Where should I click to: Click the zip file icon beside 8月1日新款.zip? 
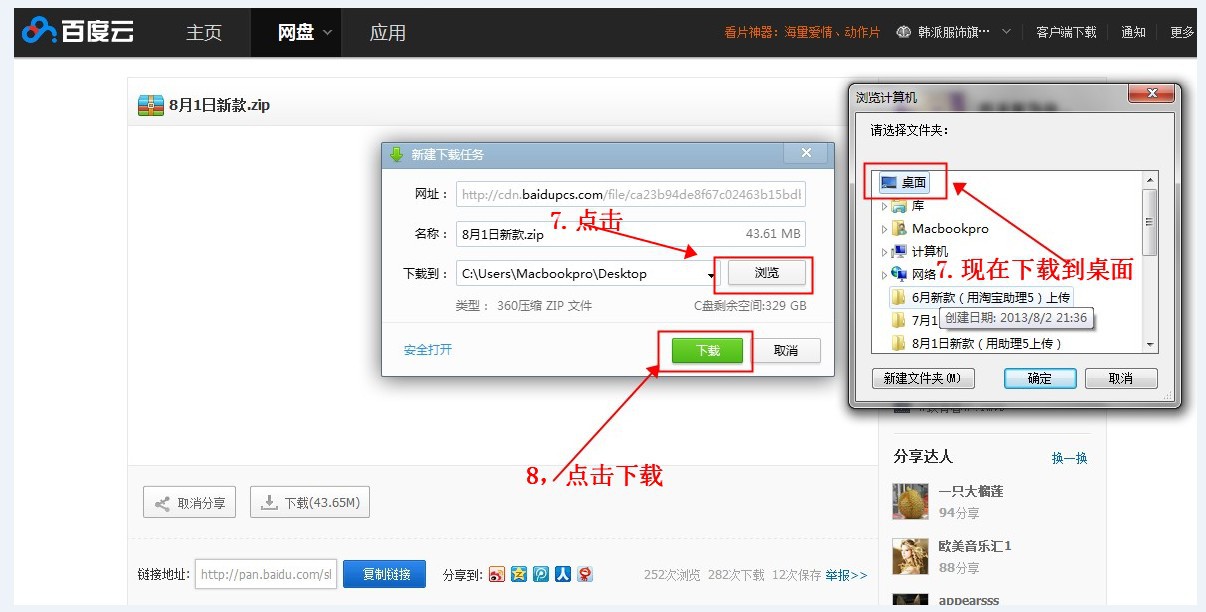150,104
